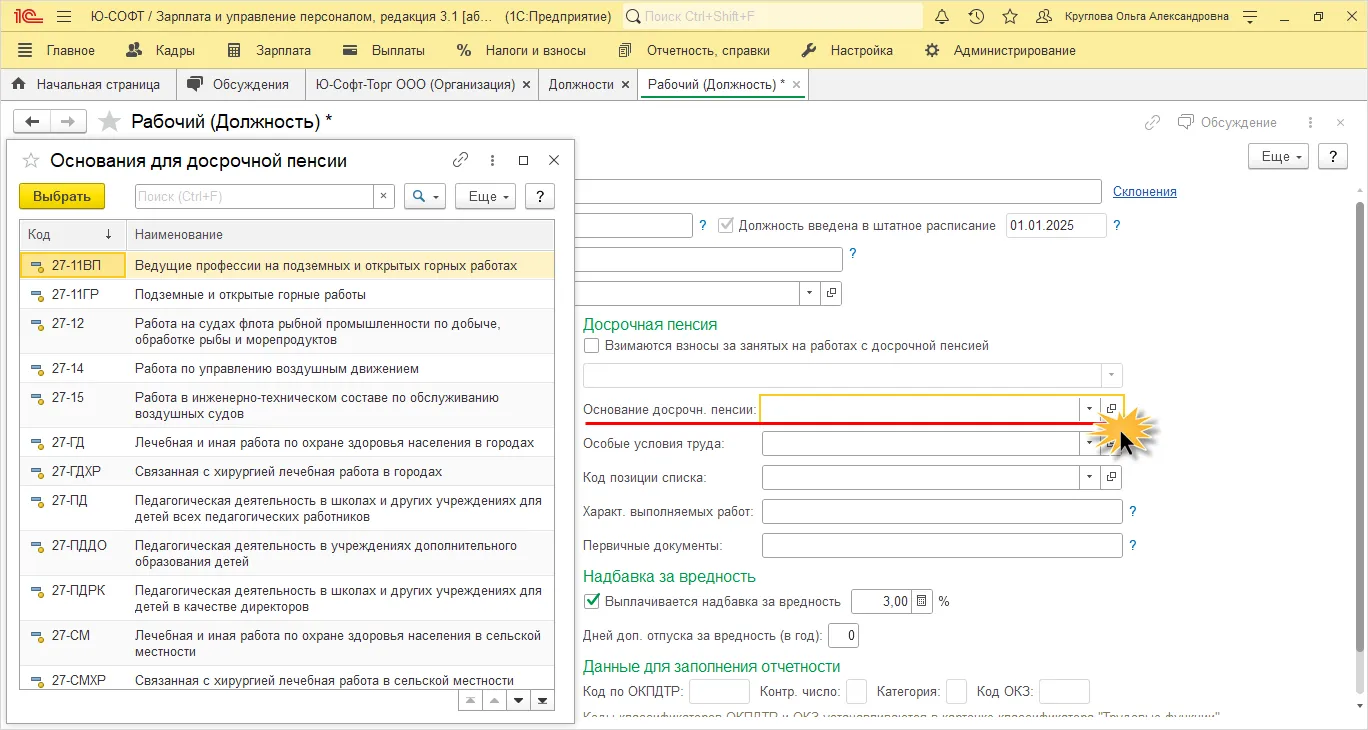The image size is (1368, 730).
Task: Move down one row arrow in dialog
Action: (518, 700)
